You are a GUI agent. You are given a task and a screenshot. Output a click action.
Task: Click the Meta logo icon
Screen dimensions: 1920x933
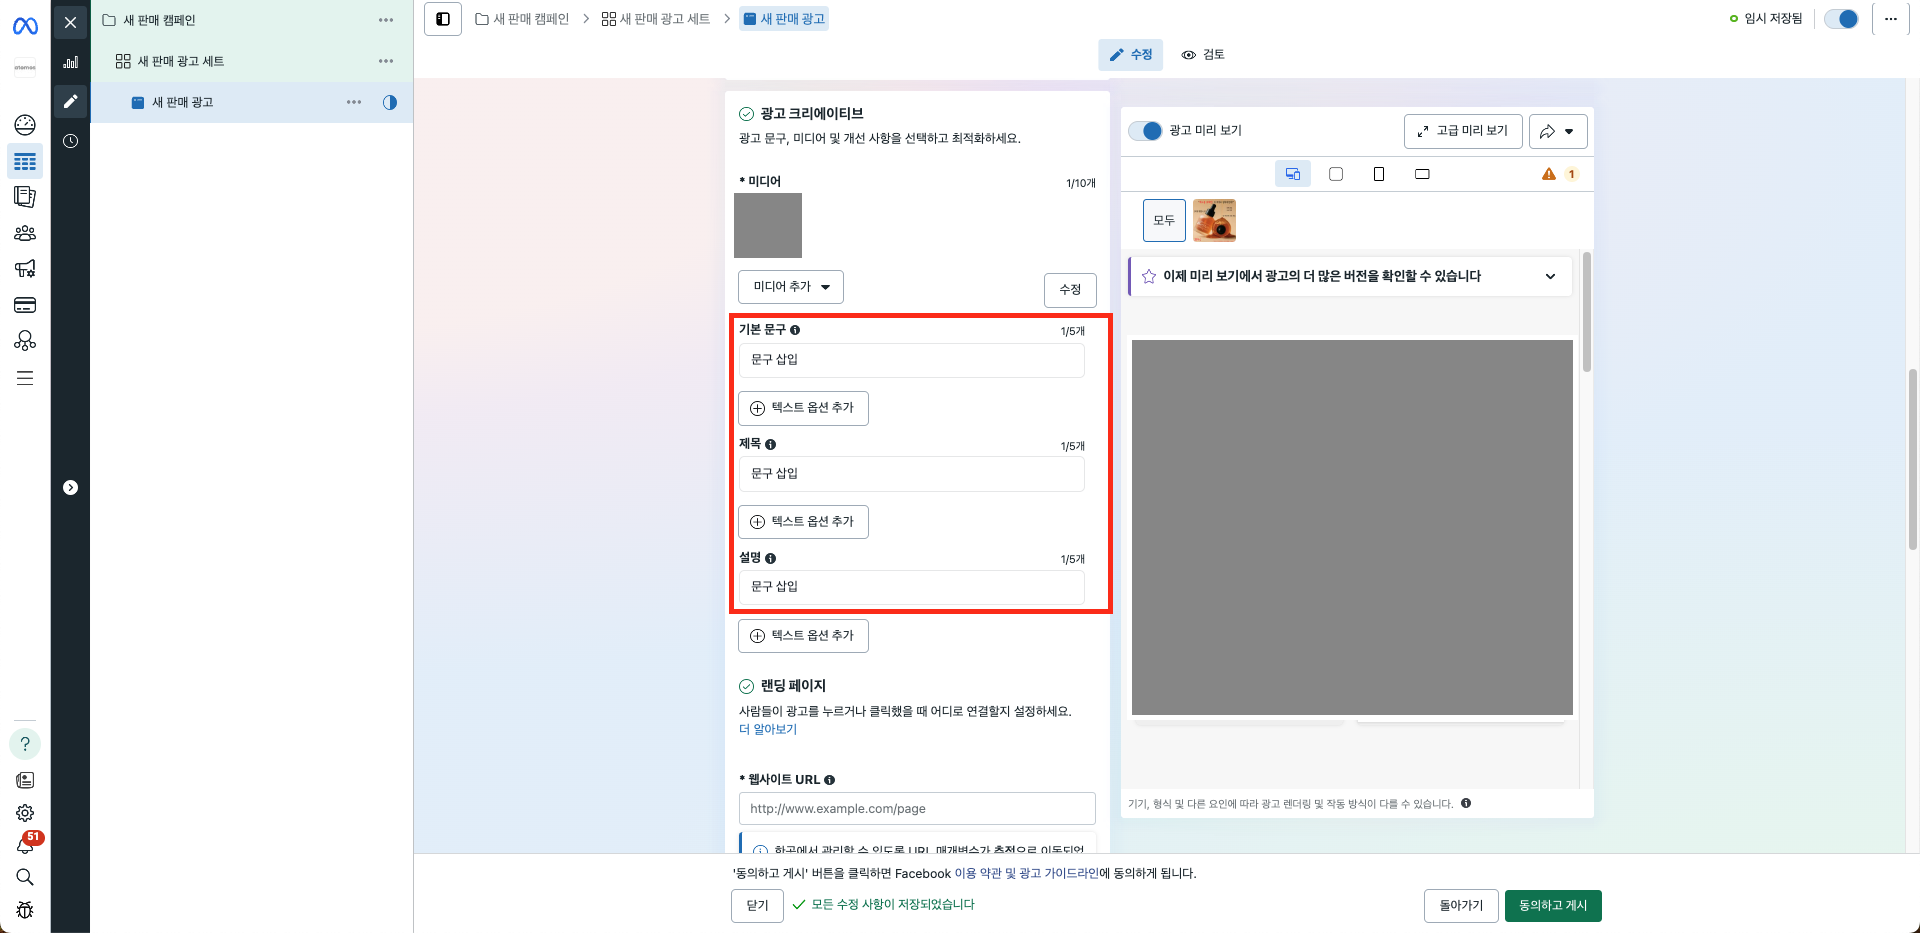(25, 26)
